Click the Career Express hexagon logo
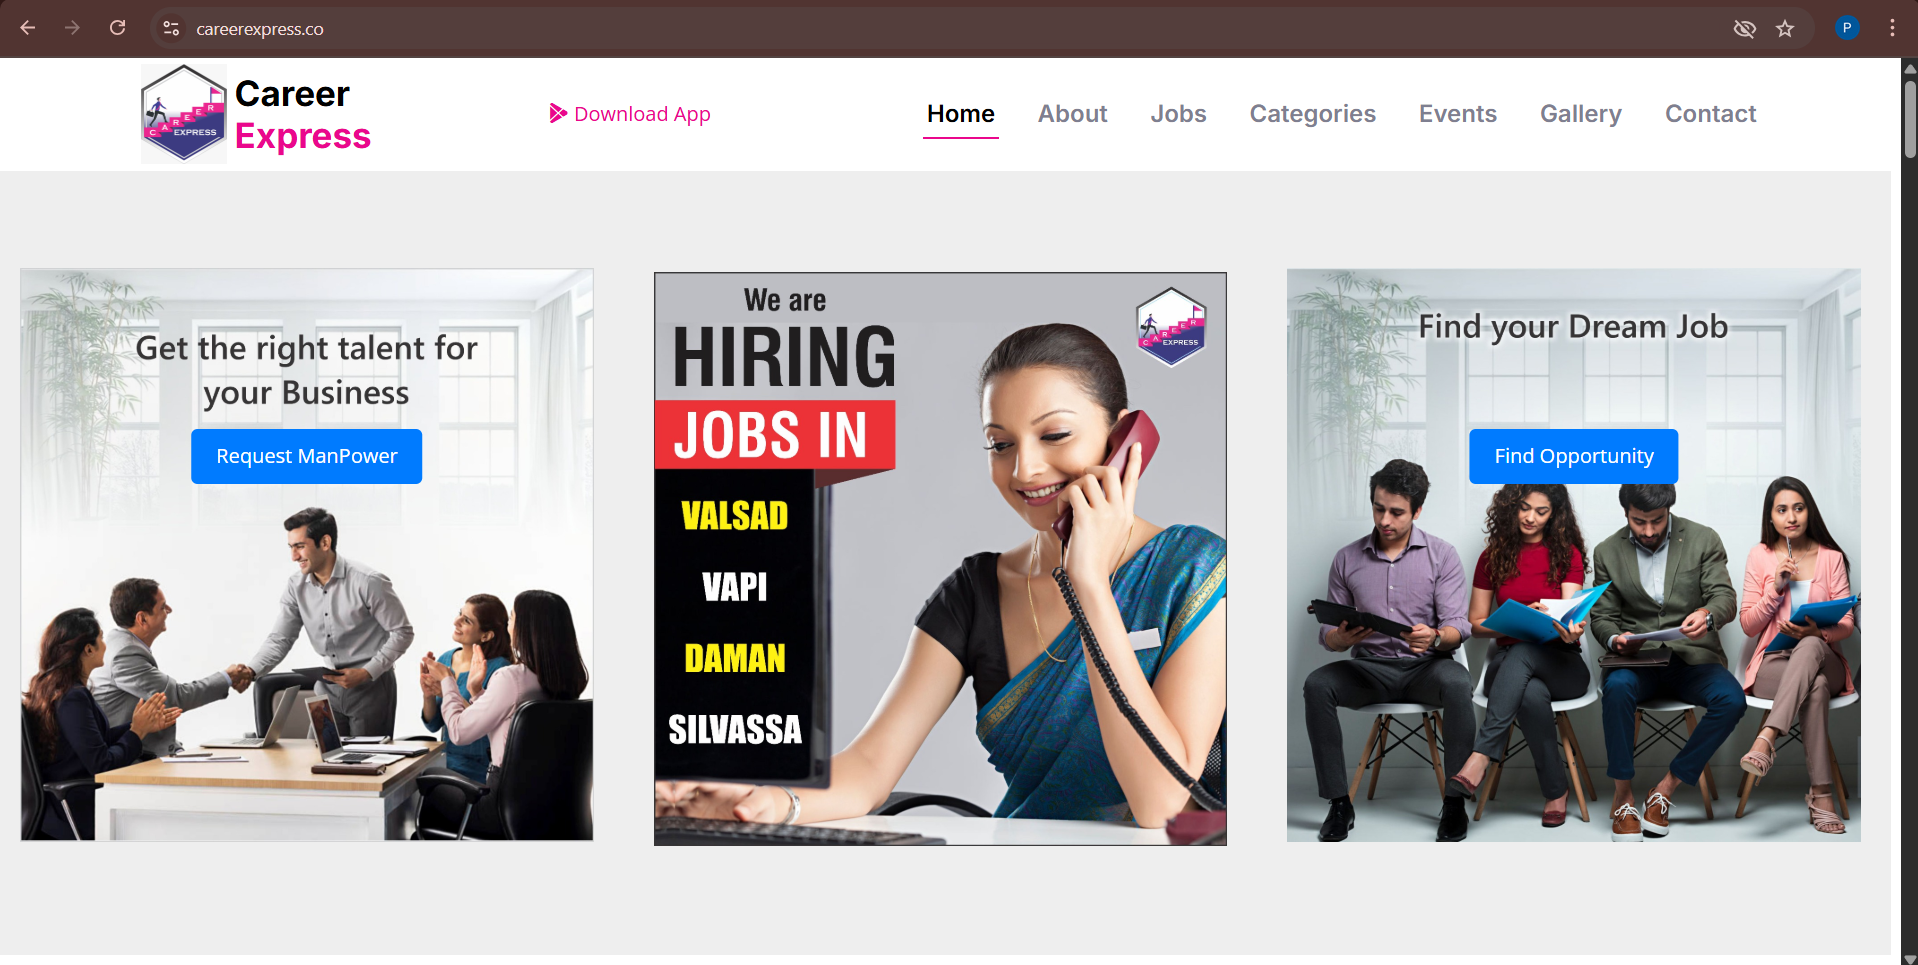The height and width of the screenshot is (965, 1918). [184, 114]
